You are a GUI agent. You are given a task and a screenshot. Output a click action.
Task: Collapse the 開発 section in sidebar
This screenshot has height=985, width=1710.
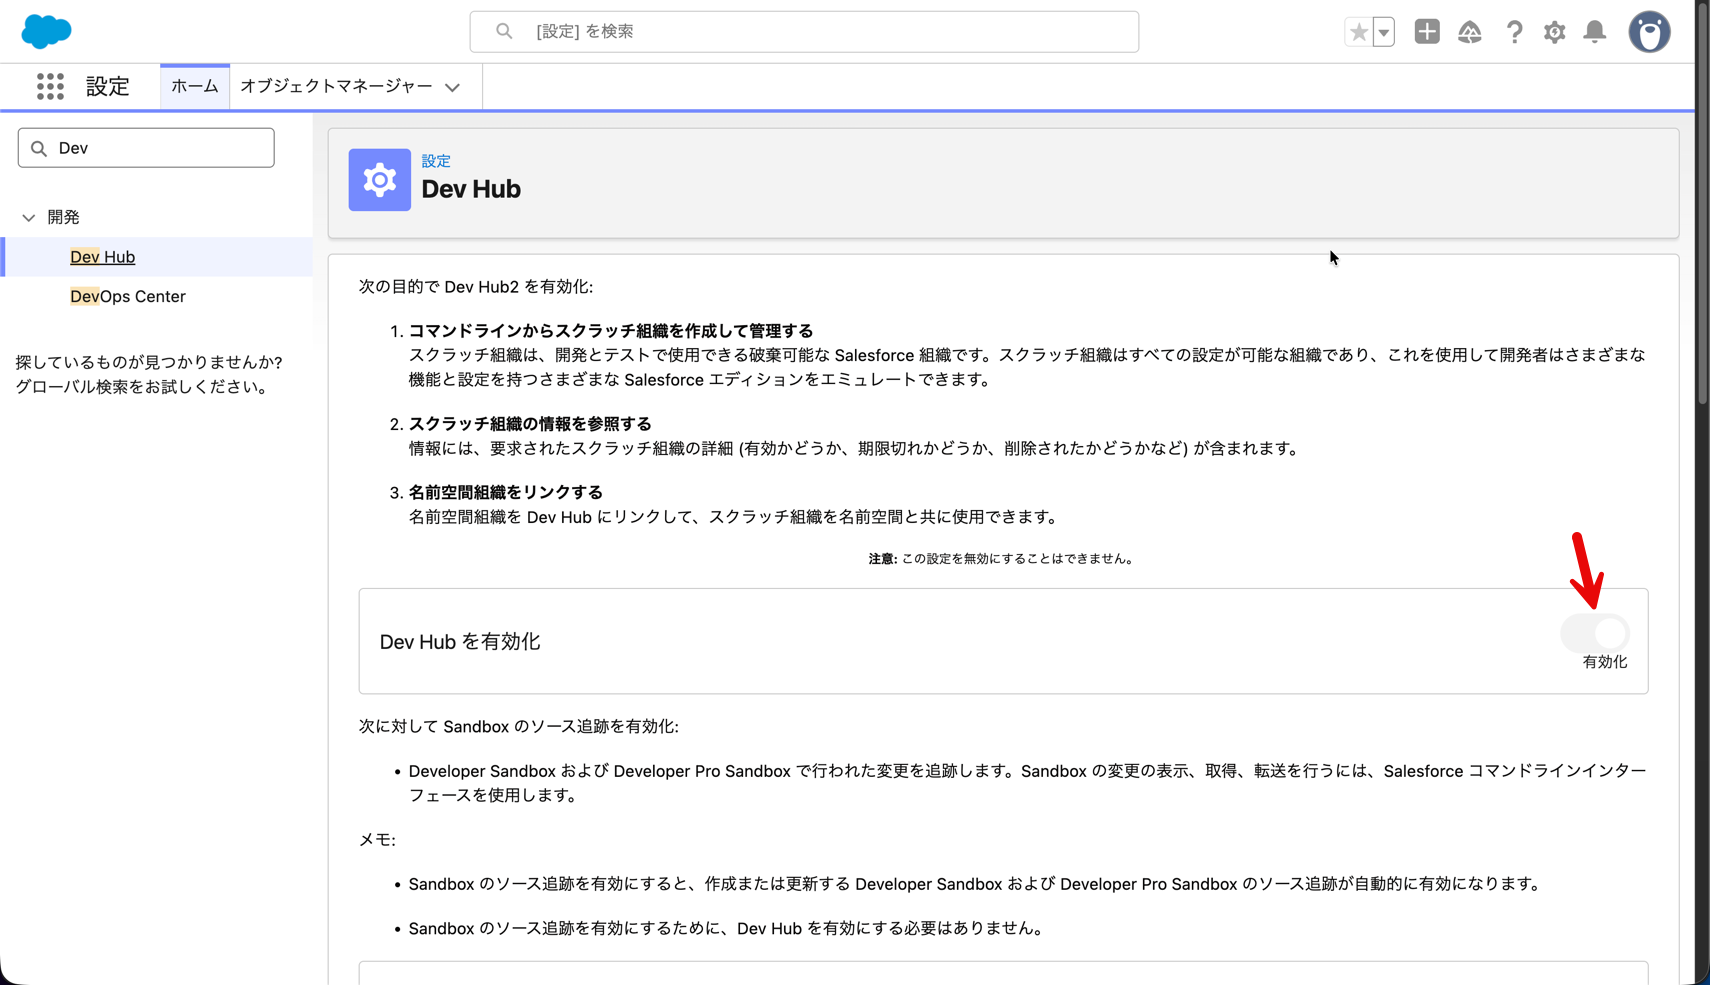coord(29,217)
